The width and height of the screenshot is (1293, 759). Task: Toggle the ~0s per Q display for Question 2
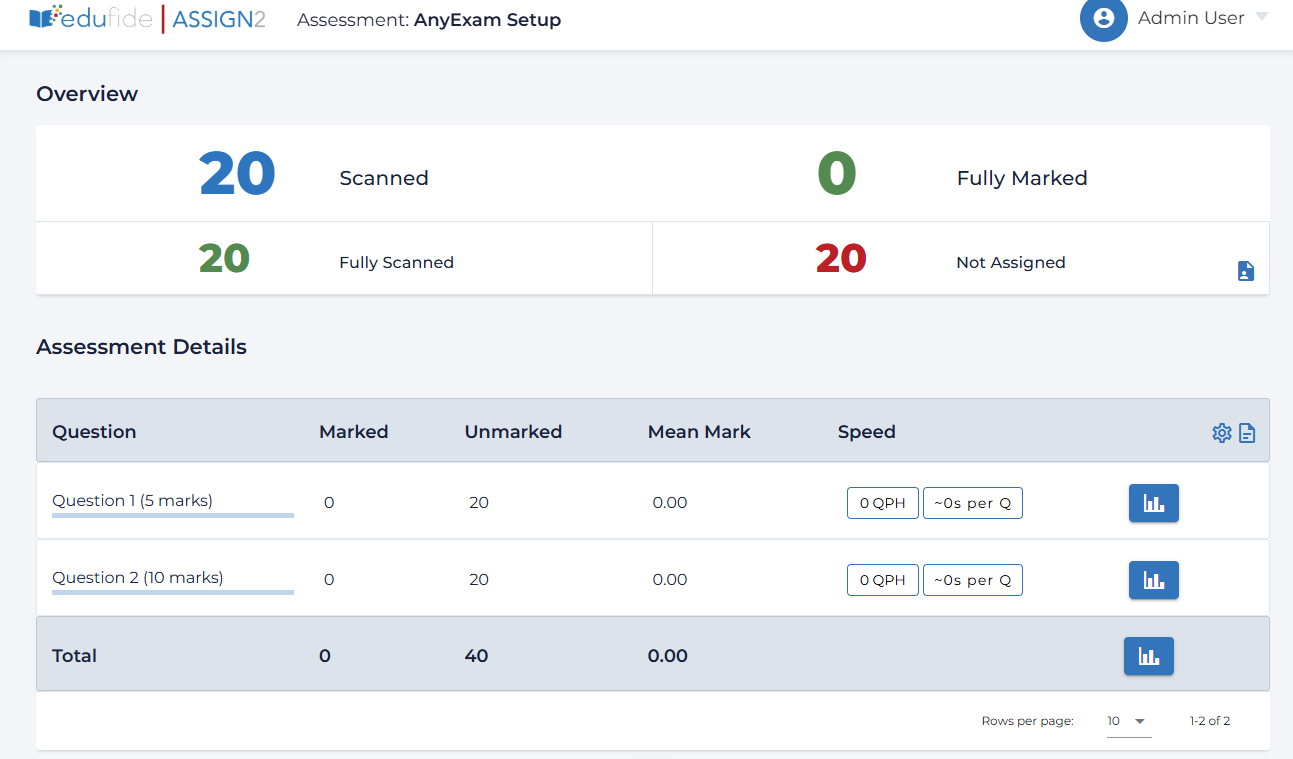[x=972, y=580]
